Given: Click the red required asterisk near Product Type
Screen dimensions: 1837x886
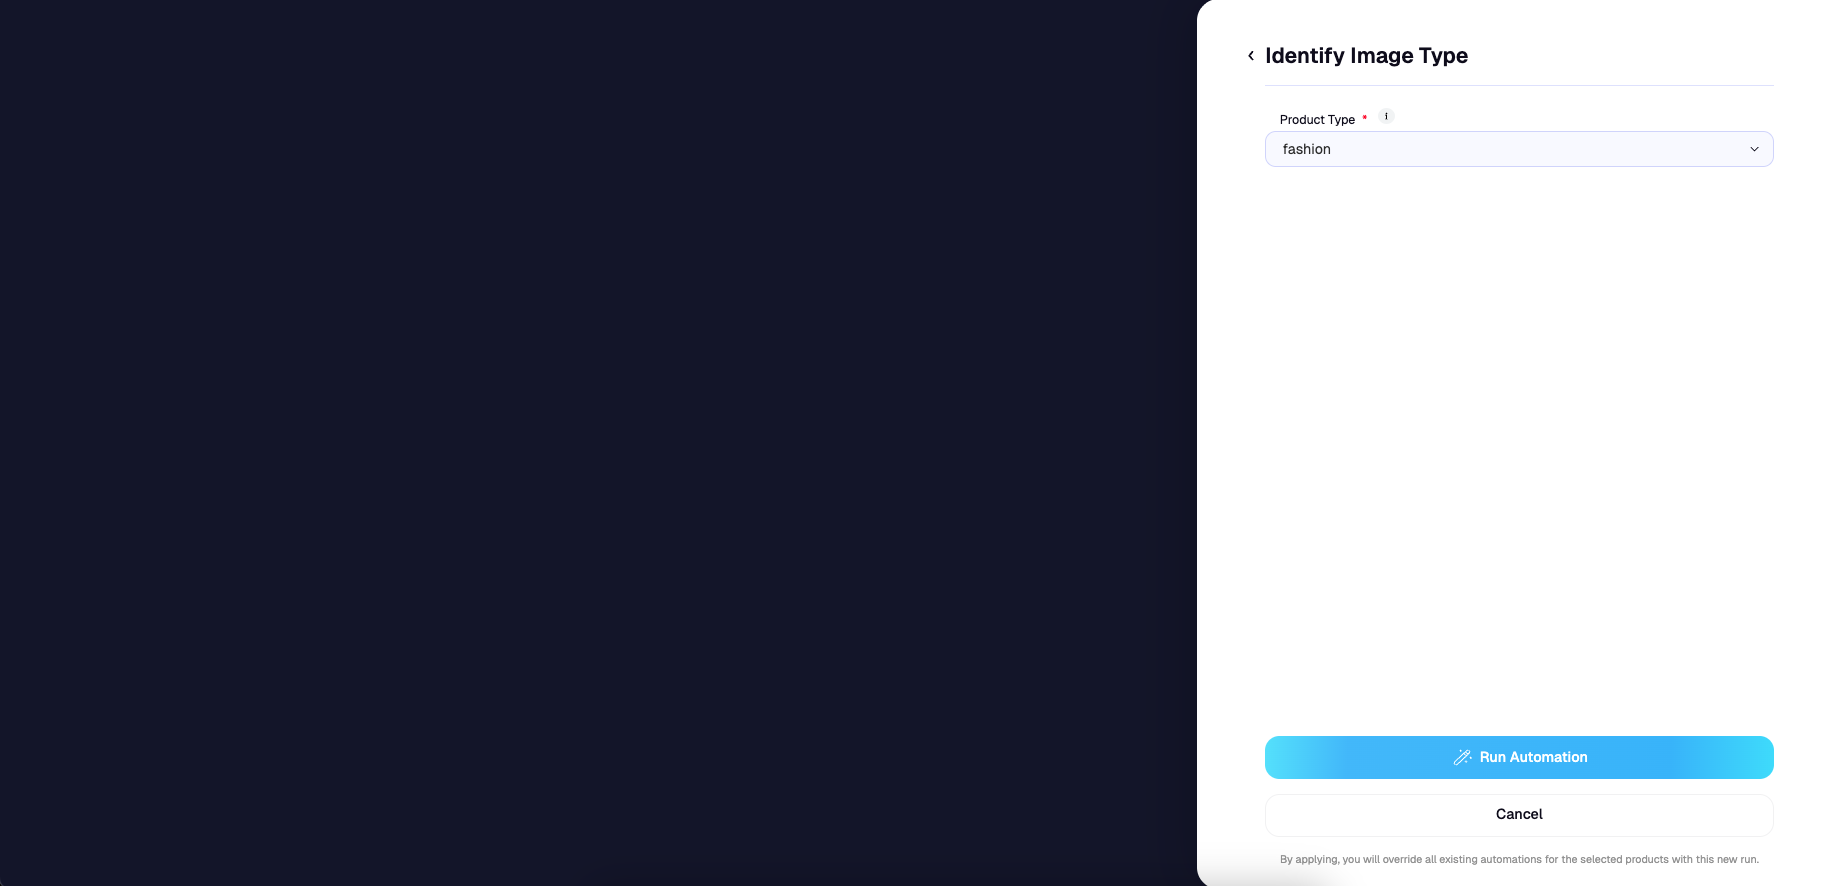Looking at the screenshot, I should [1364, 118].
